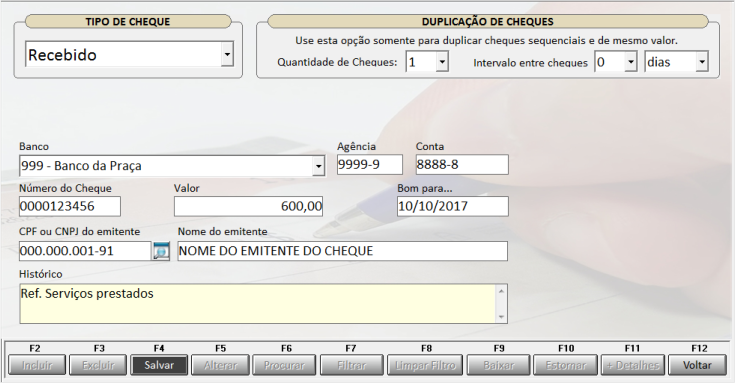Image resolution: width=735 pixels, height=383 pixels.
Task: Click the + Detalhes button
Action: pyautogui.click(x=633, y=365)
